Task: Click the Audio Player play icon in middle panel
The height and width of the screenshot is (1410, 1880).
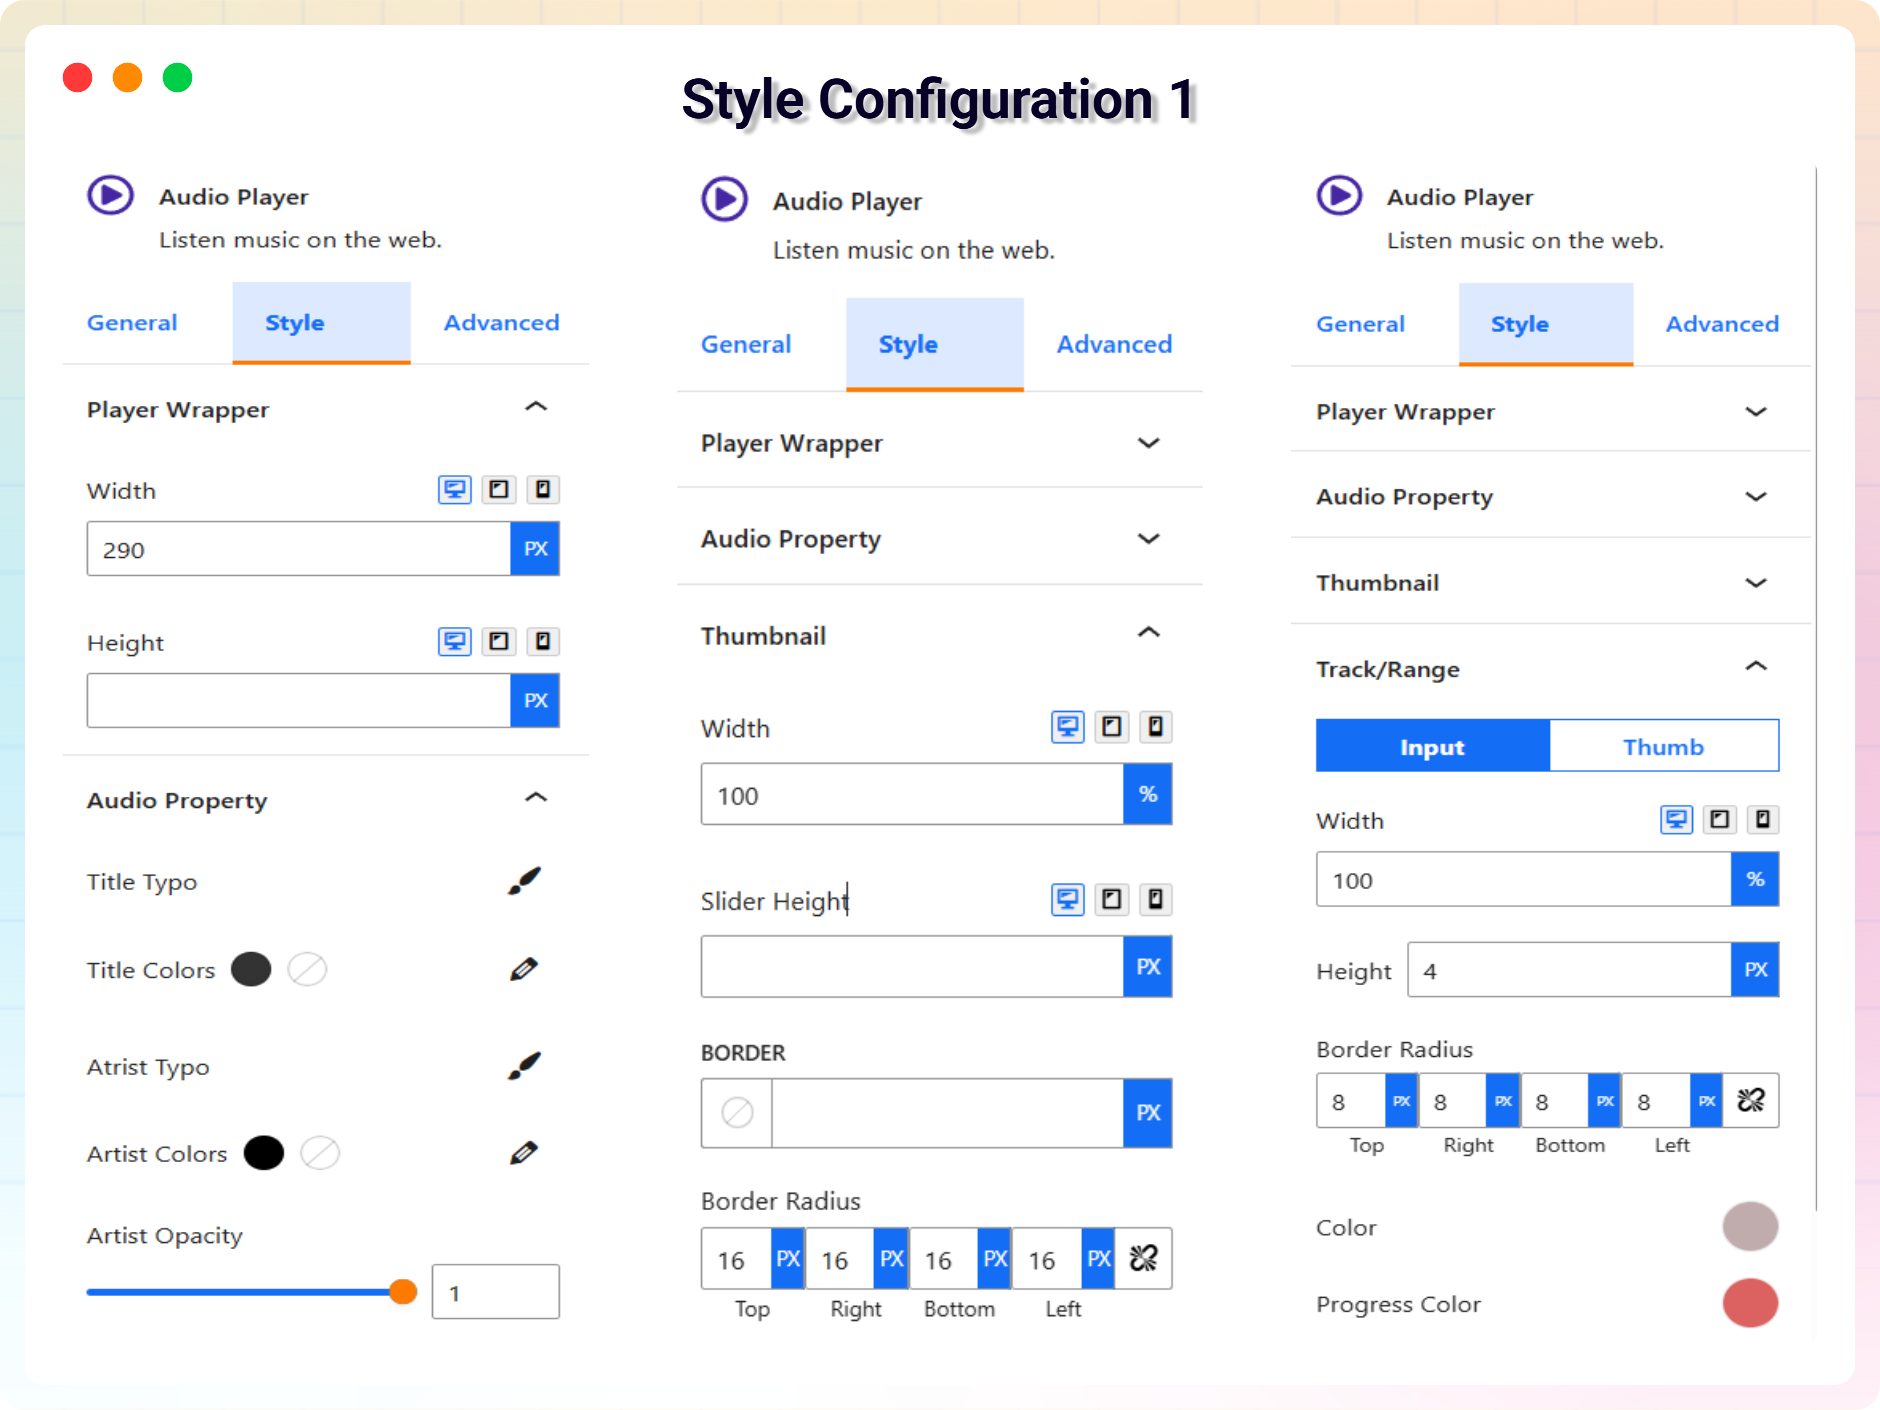Action: [725, 199]
